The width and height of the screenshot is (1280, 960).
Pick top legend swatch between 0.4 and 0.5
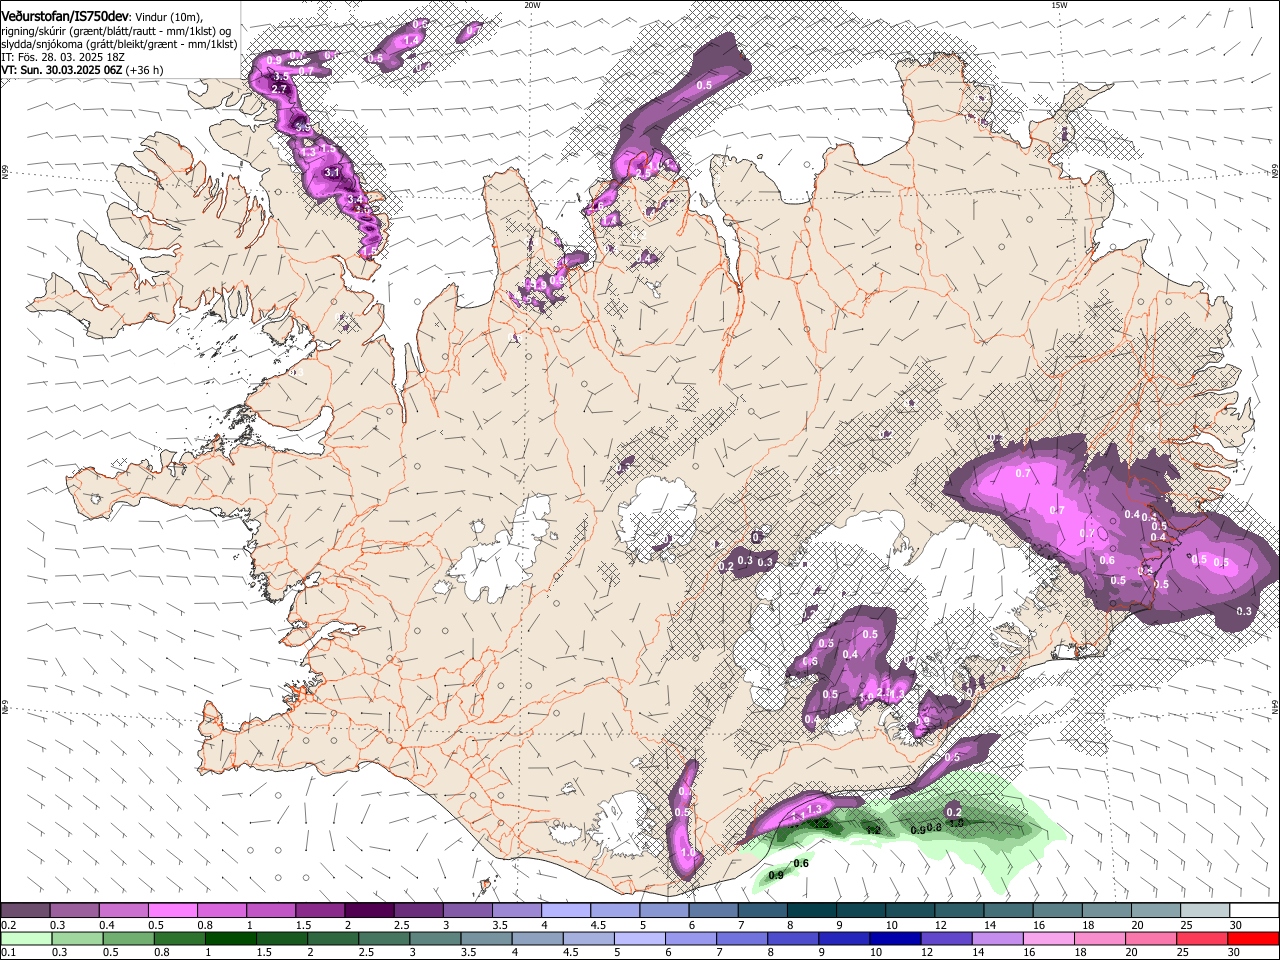click(123, 911)
